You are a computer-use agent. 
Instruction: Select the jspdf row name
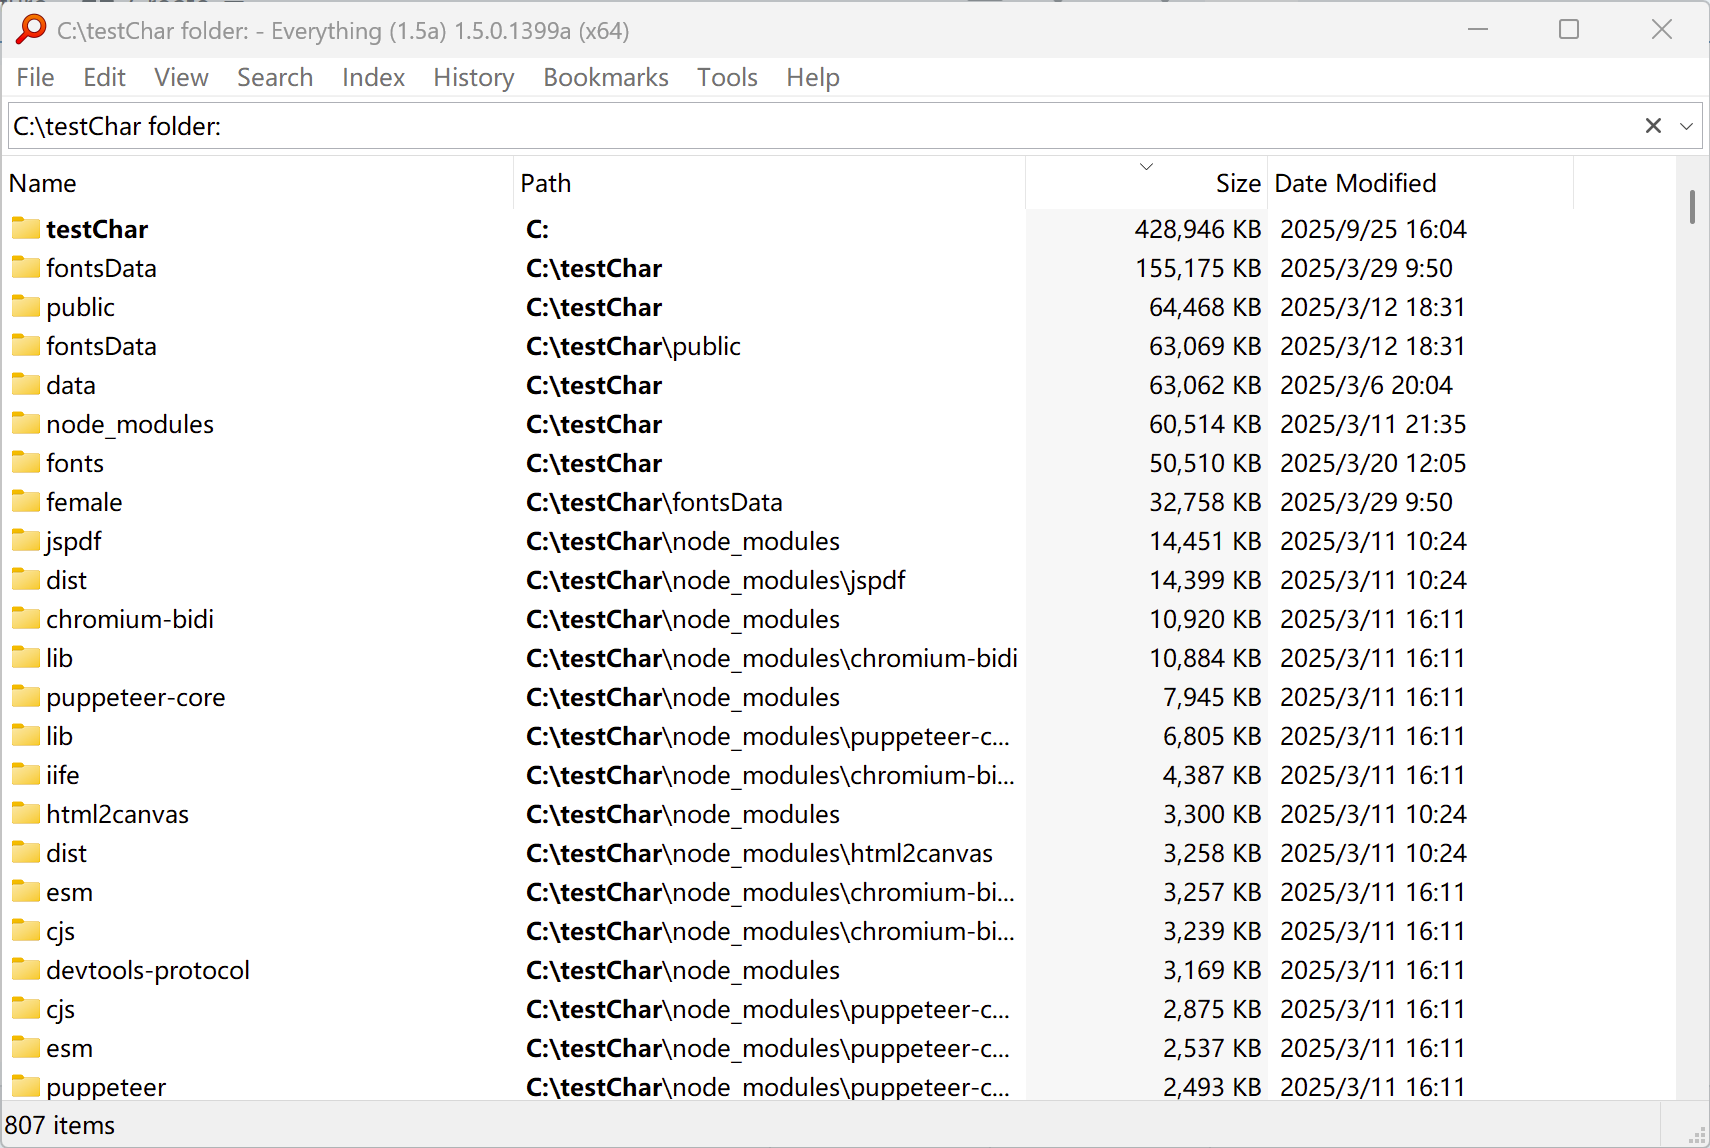coord(73,541)
